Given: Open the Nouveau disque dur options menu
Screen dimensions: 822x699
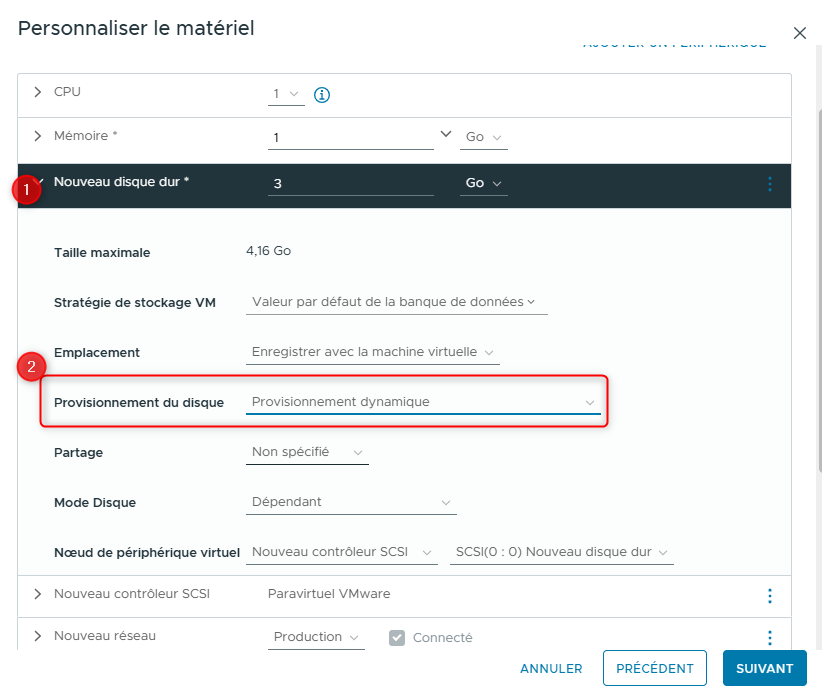Looking at the screenshot, I should pos(770,184).
